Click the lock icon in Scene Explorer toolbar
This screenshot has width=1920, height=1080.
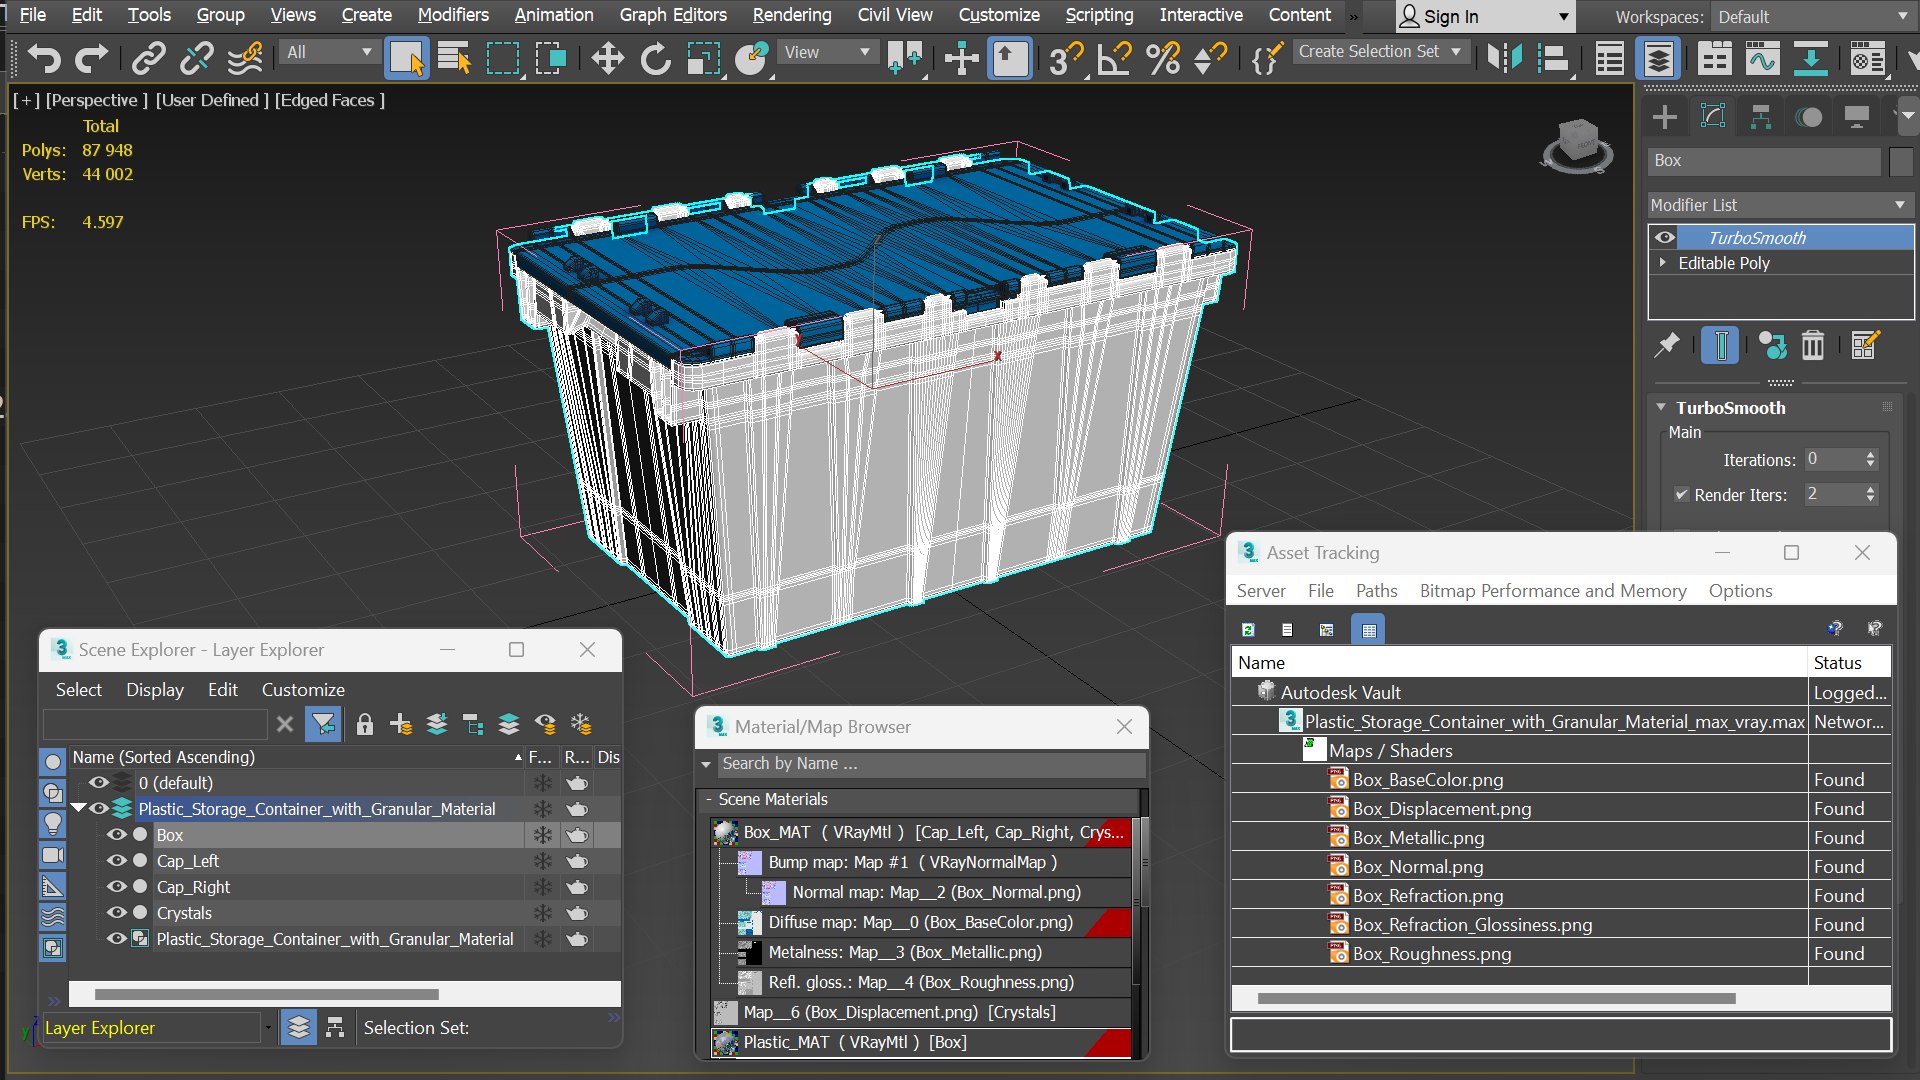coord(365,724)
